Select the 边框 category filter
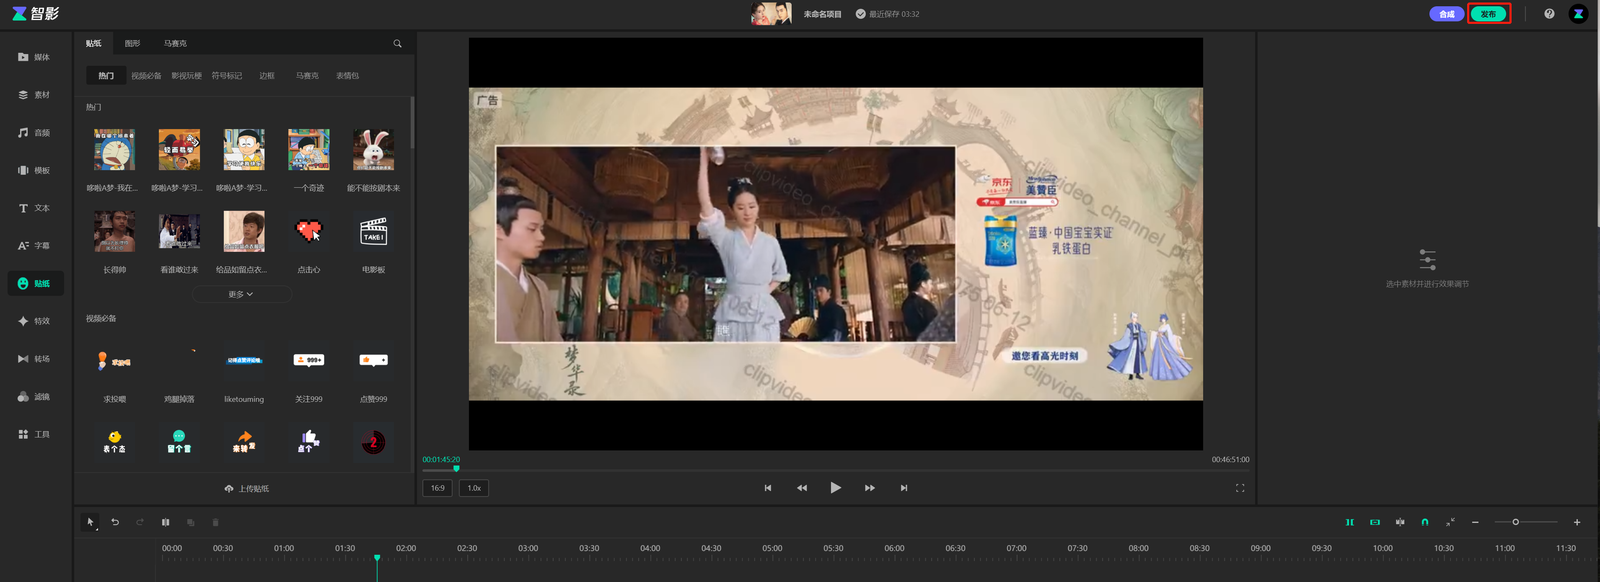 [x=267, y=75]
